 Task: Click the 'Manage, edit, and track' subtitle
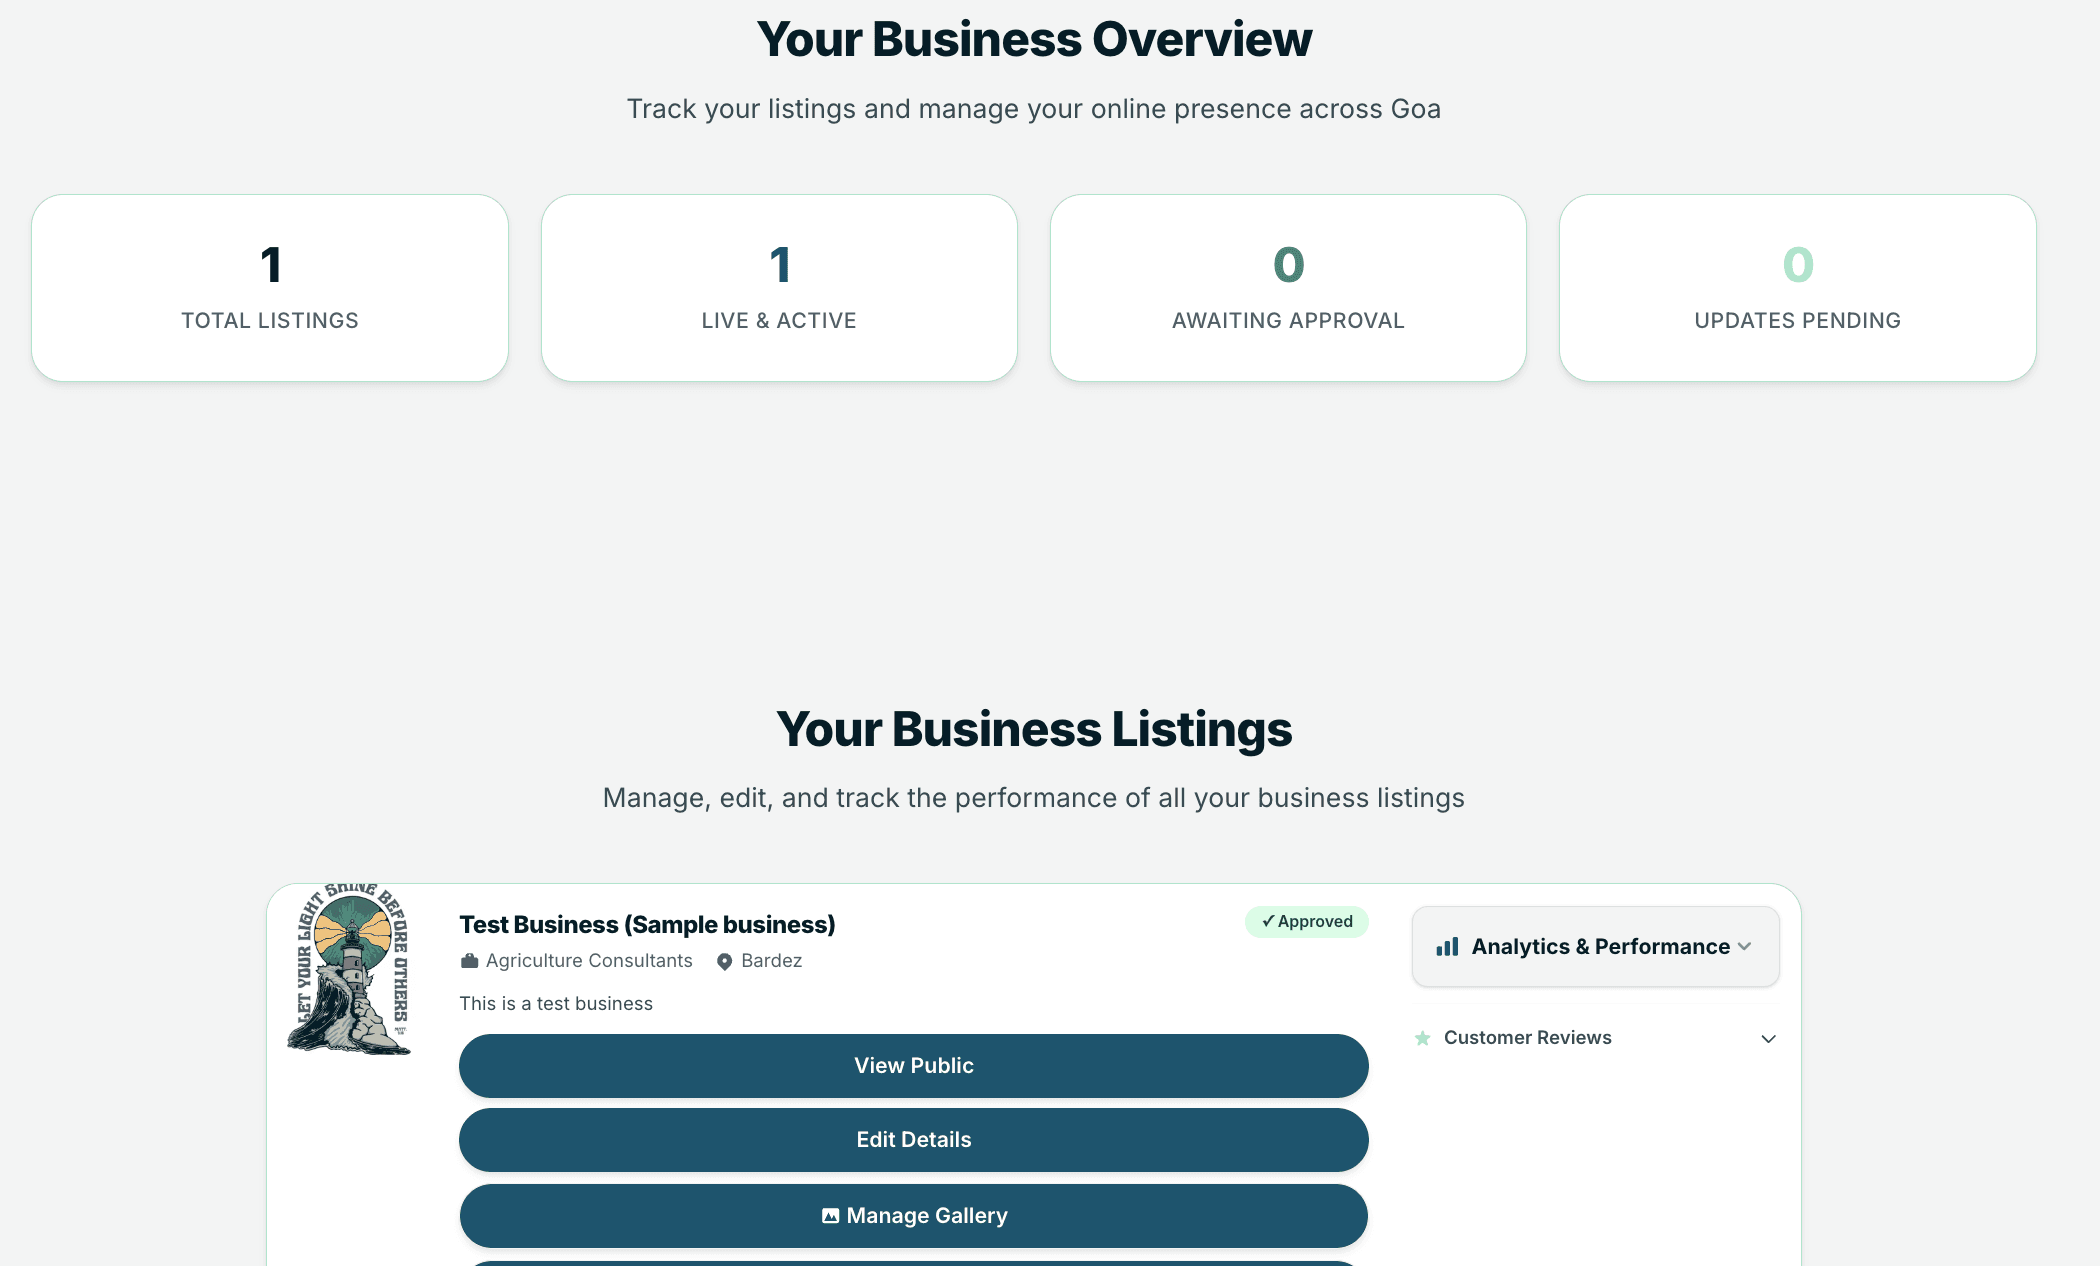(1034, 797)
